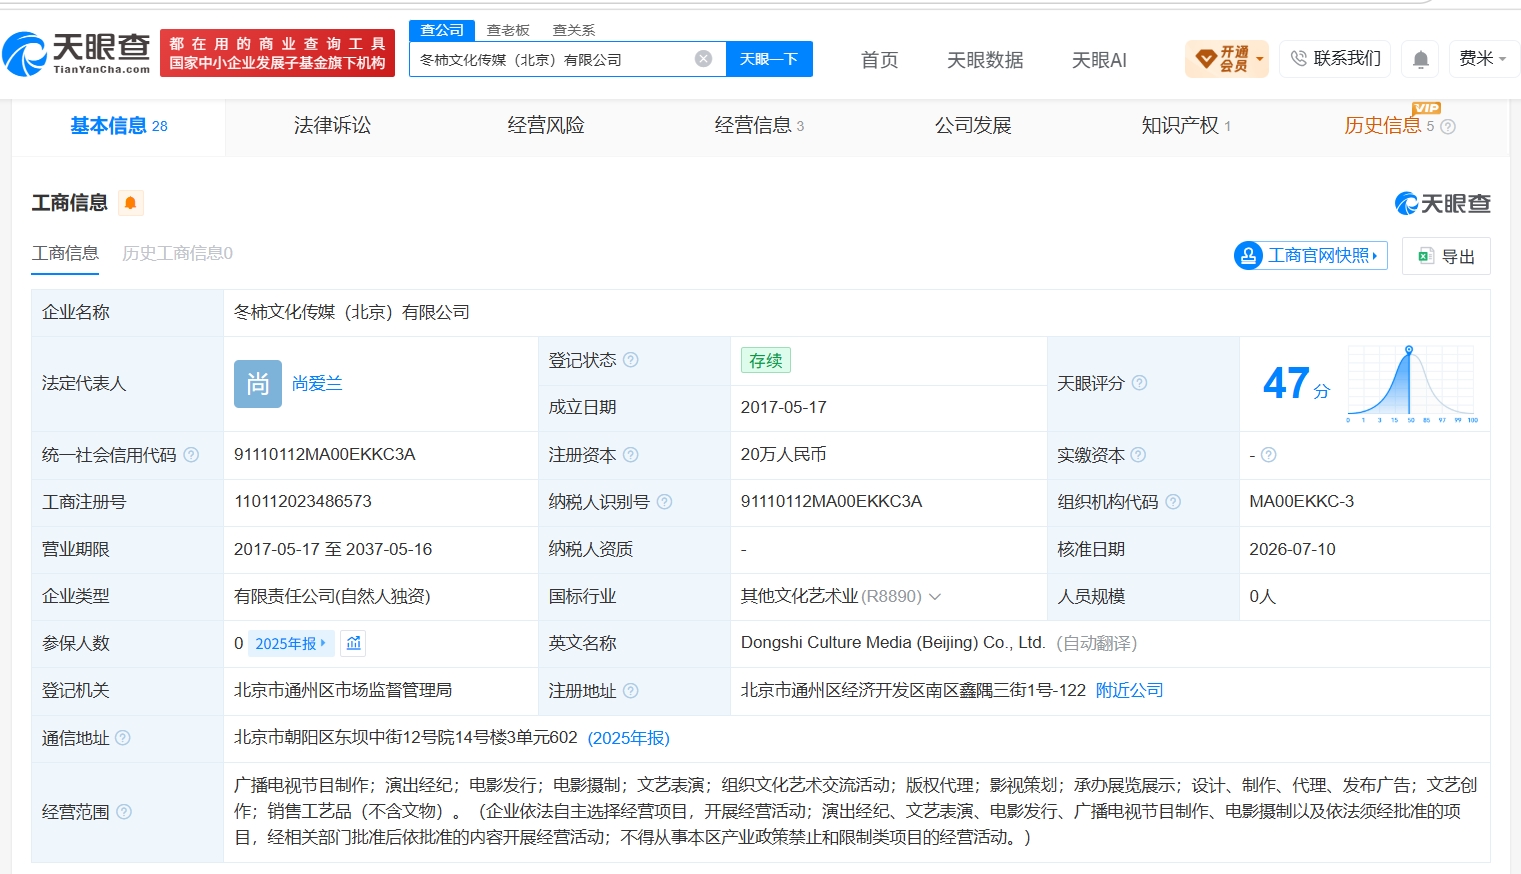This screenshot has height=874, width=1521.
Task: Click help icon beside 注册资本
Action: (x=631, y=455)
